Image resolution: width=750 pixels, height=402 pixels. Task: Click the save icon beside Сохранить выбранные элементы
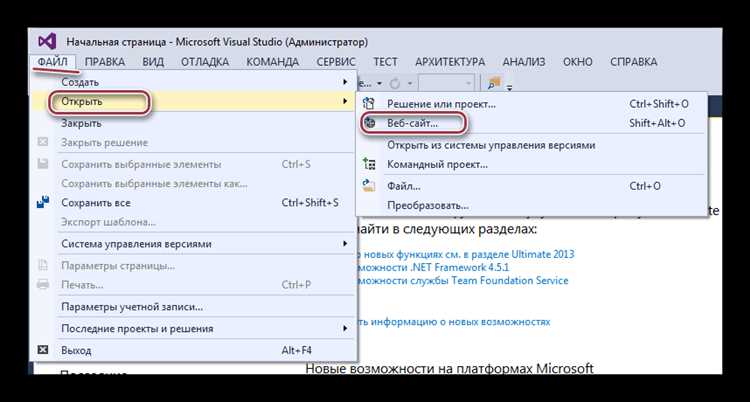coord(43,164)
